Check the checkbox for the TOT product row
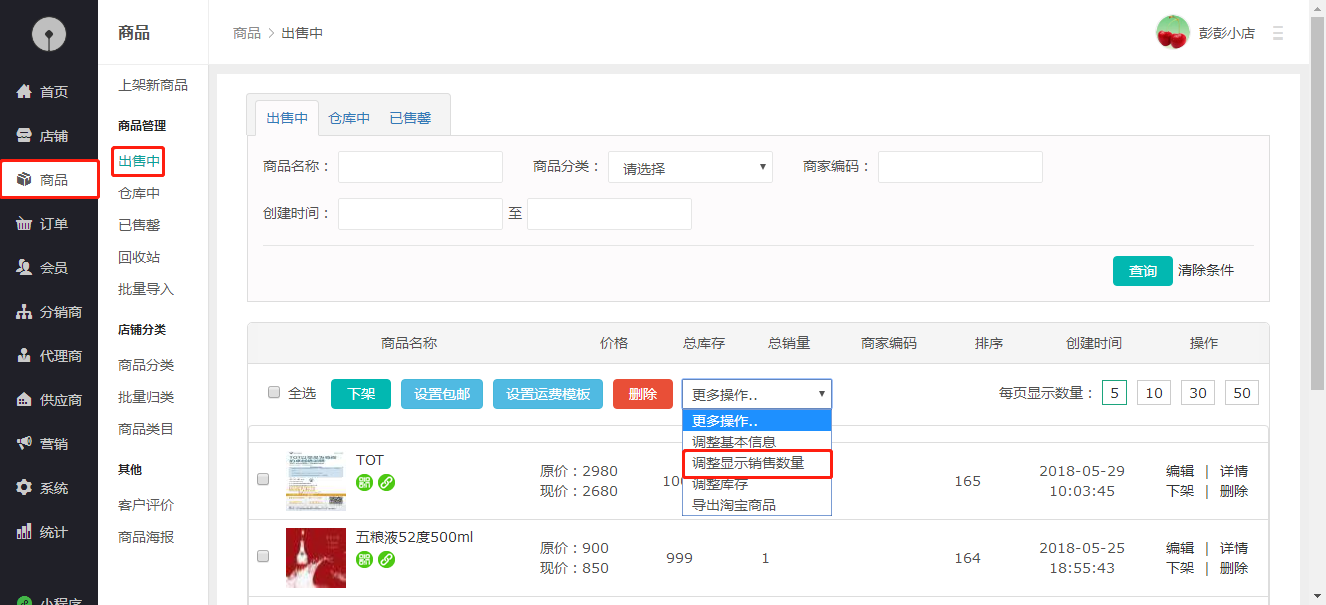This screenshot has height=605, width=1326. tap(263, 479)
